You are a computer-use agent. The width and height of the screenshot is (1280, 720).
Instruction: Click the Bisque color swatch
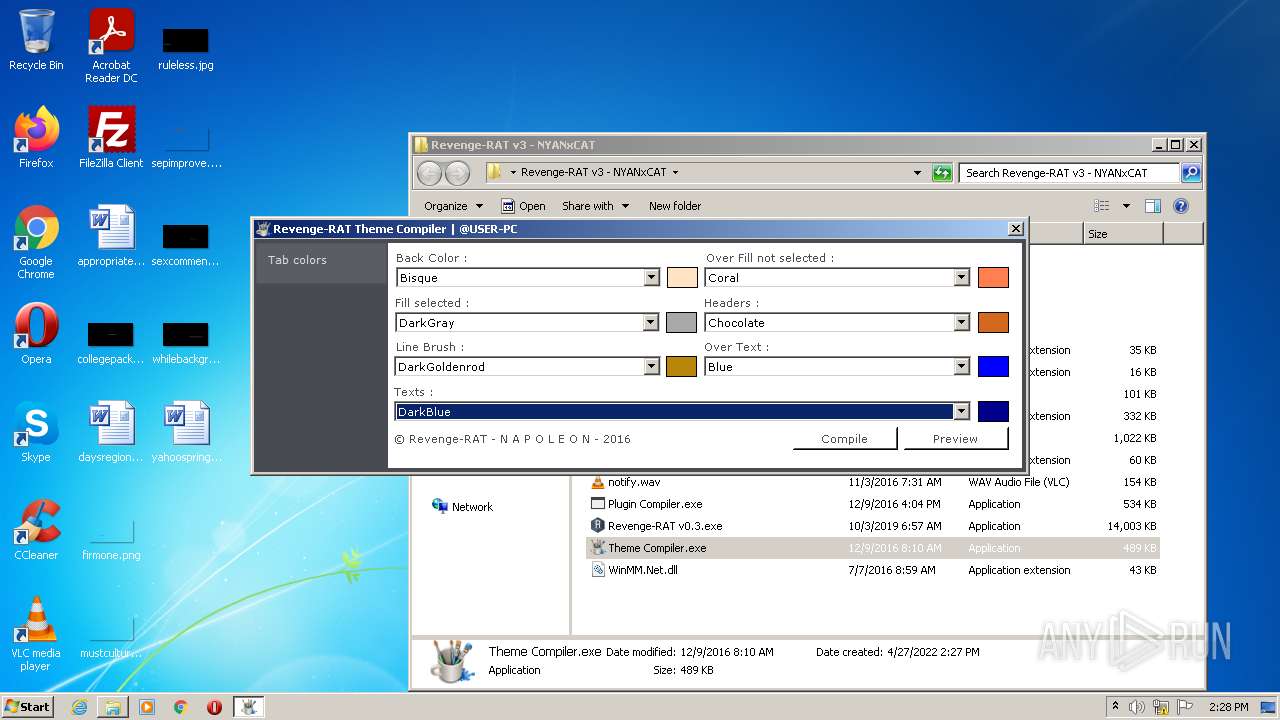pyautogui.click(x=682, y=278)
